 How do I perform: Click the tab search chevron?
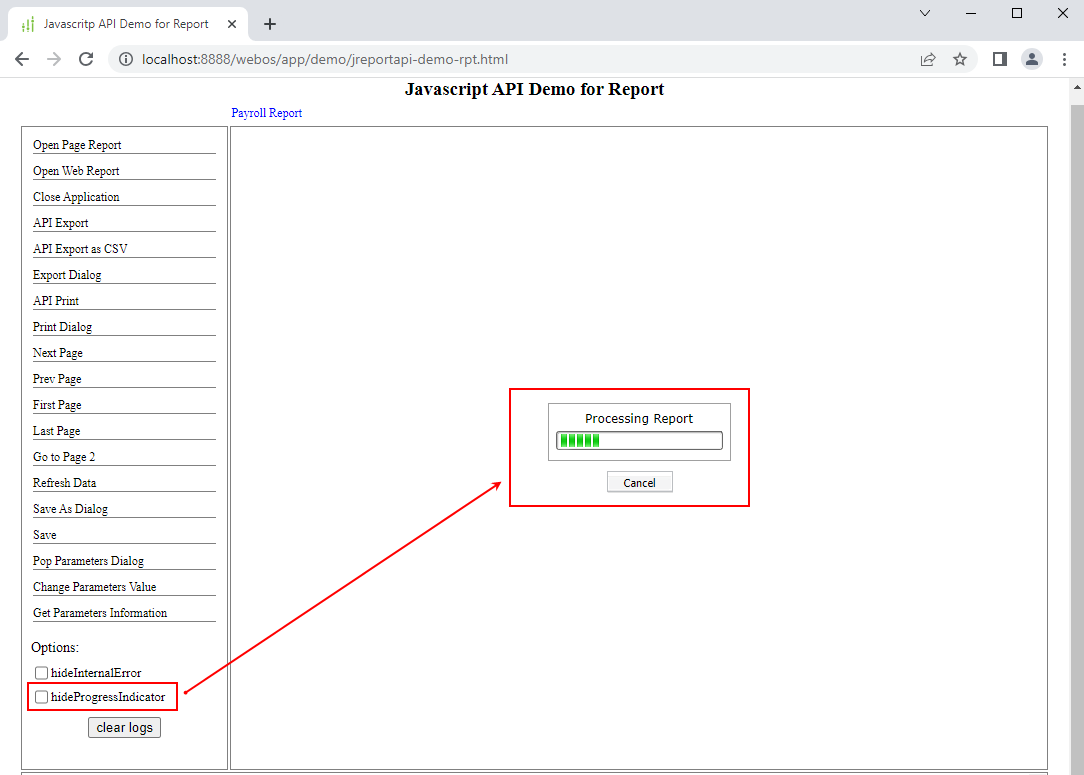925,14
